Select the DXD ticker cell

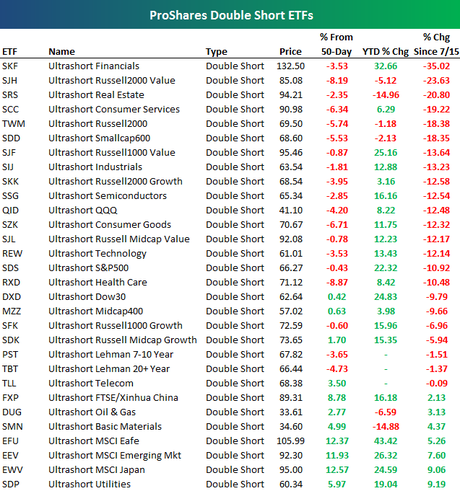coord(11,297)
